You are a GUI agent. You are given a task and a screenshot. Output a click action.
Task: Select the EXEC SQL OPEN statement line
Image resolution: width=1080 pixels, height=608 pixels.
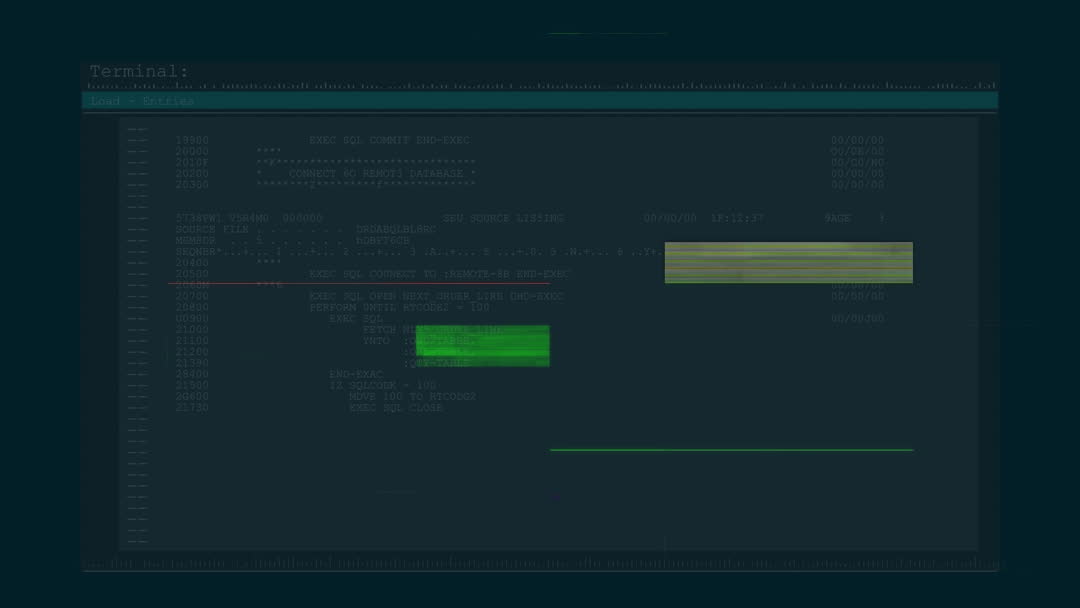[436, 297]
